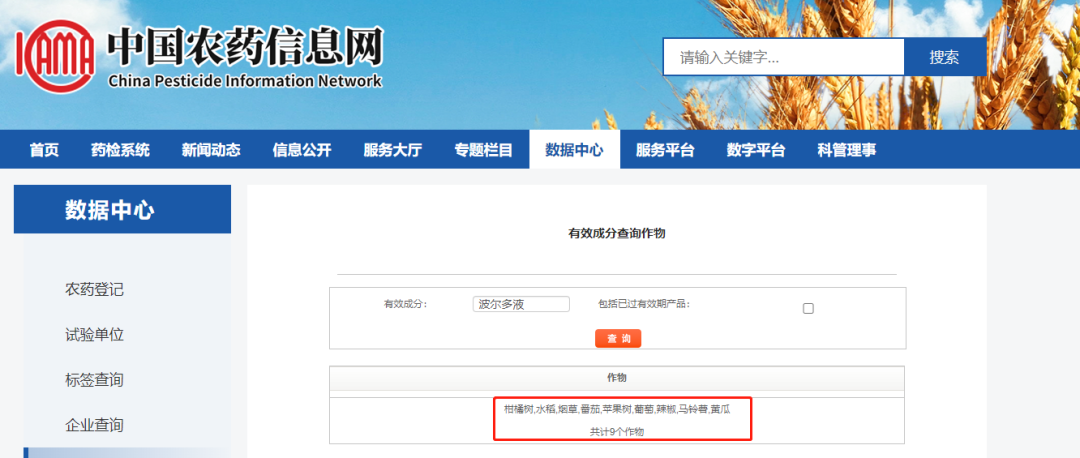Click the orange 查询 button

pyautogui.click(x=618, y=339)
